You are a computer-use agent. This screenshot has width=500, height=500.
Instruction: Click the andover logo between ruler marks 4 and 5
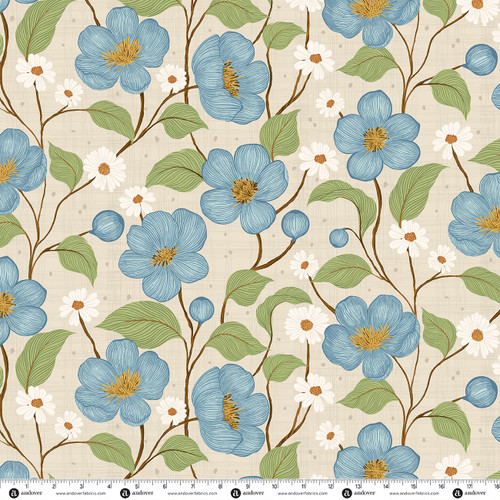click(x=125, y=493)
